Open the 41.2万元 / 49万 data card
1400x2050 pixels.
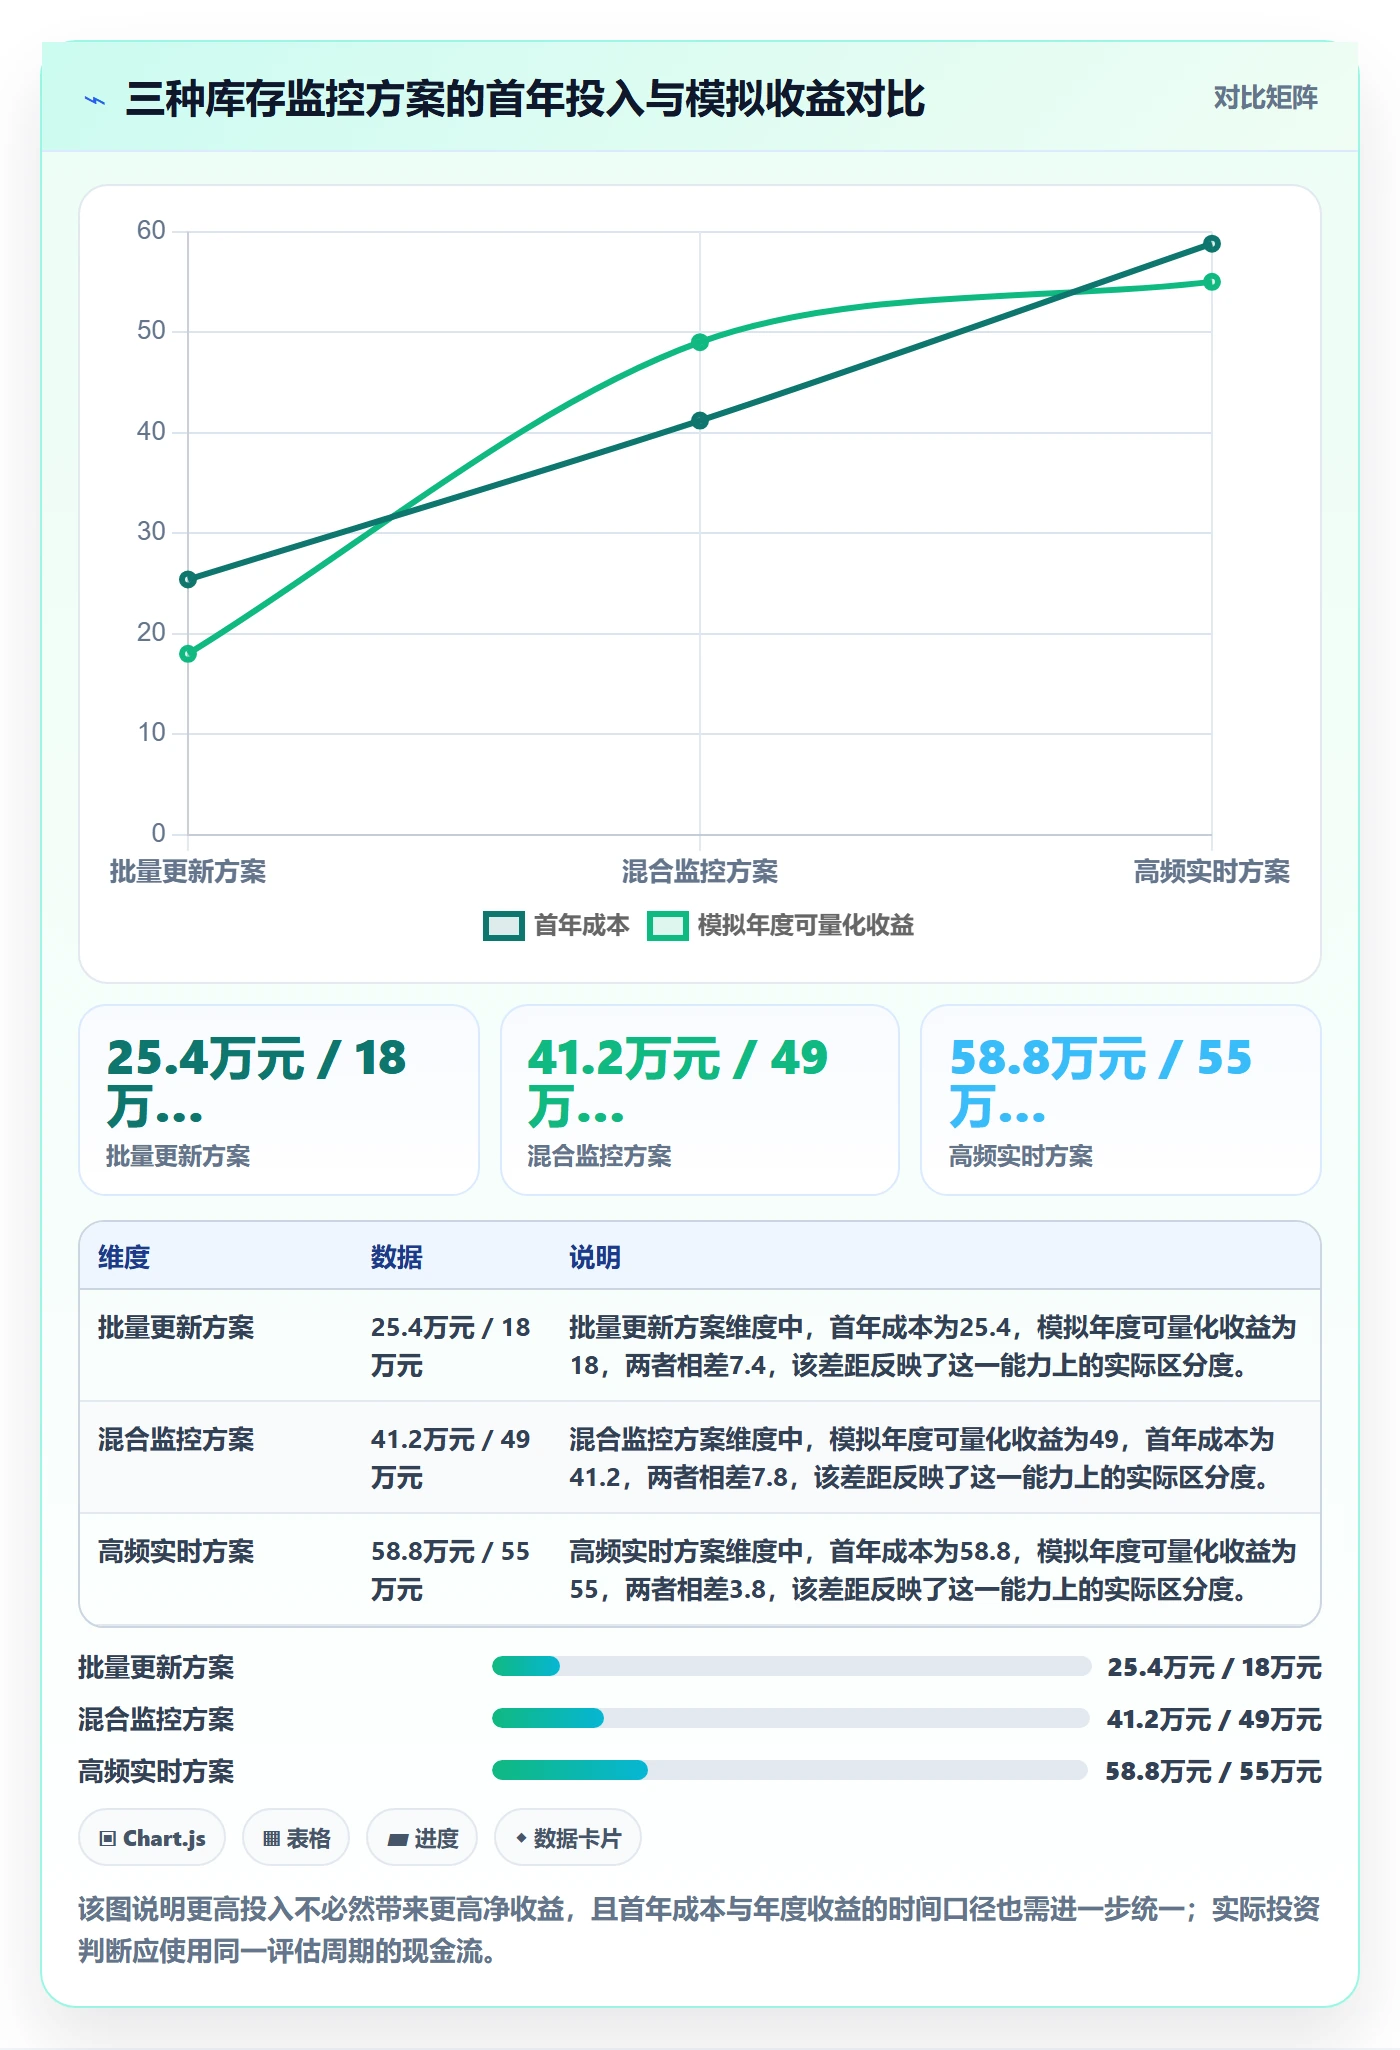700,1100
